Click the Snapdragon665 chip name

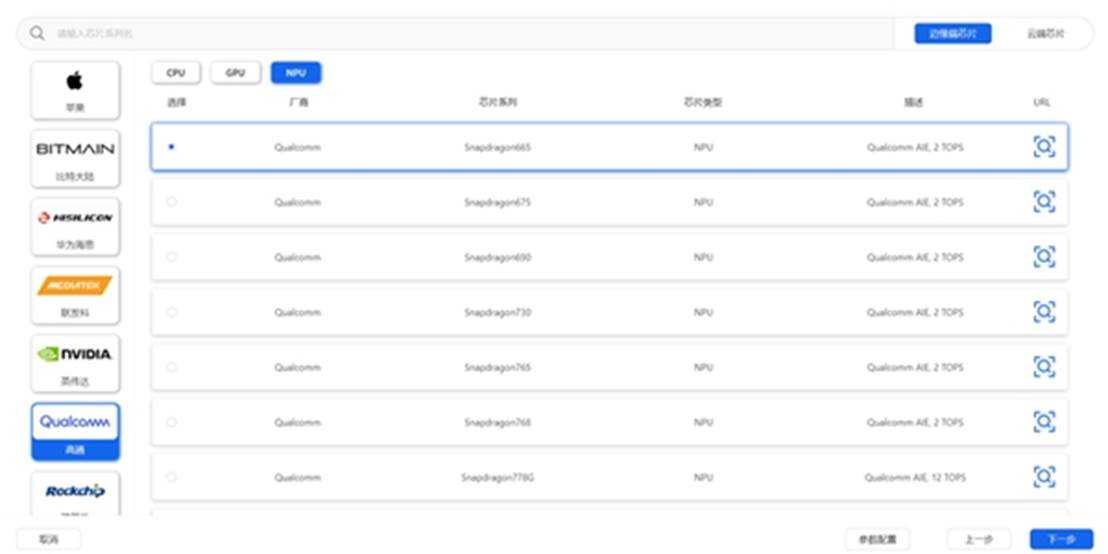497,147
